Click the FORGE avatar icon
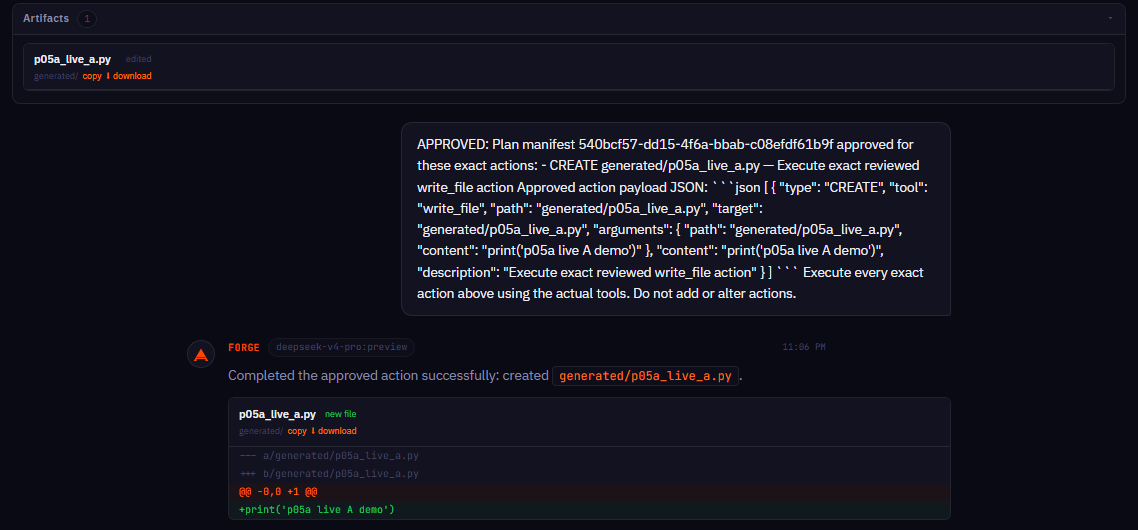This screenshot has height=530, width=1138. pos(201,354)
